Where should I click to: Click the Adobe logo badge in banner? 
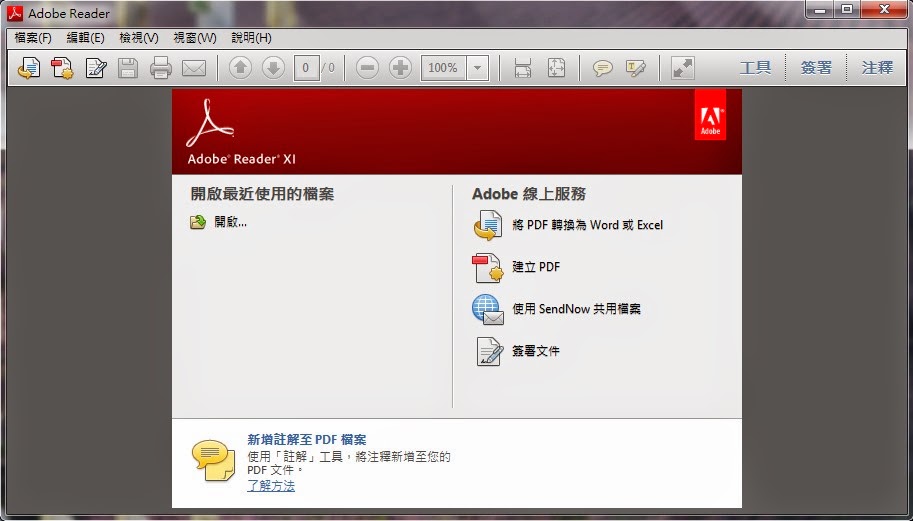click(710, 115)
